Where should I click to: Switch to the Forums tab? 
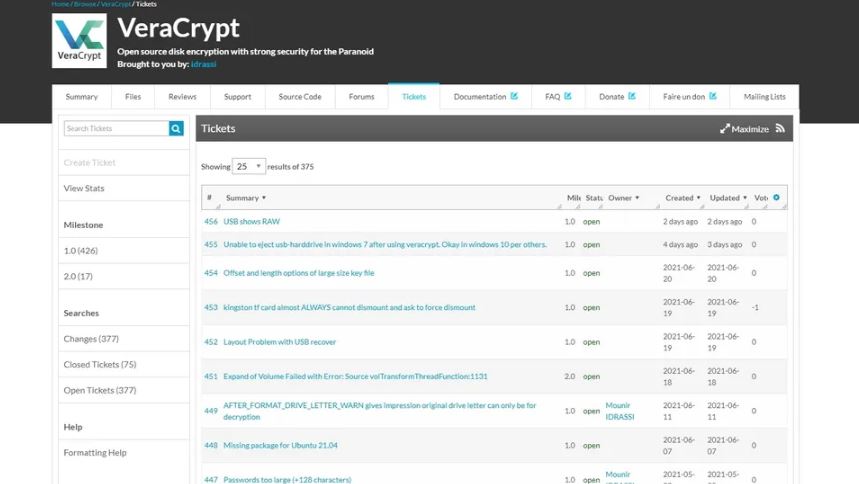362,96
